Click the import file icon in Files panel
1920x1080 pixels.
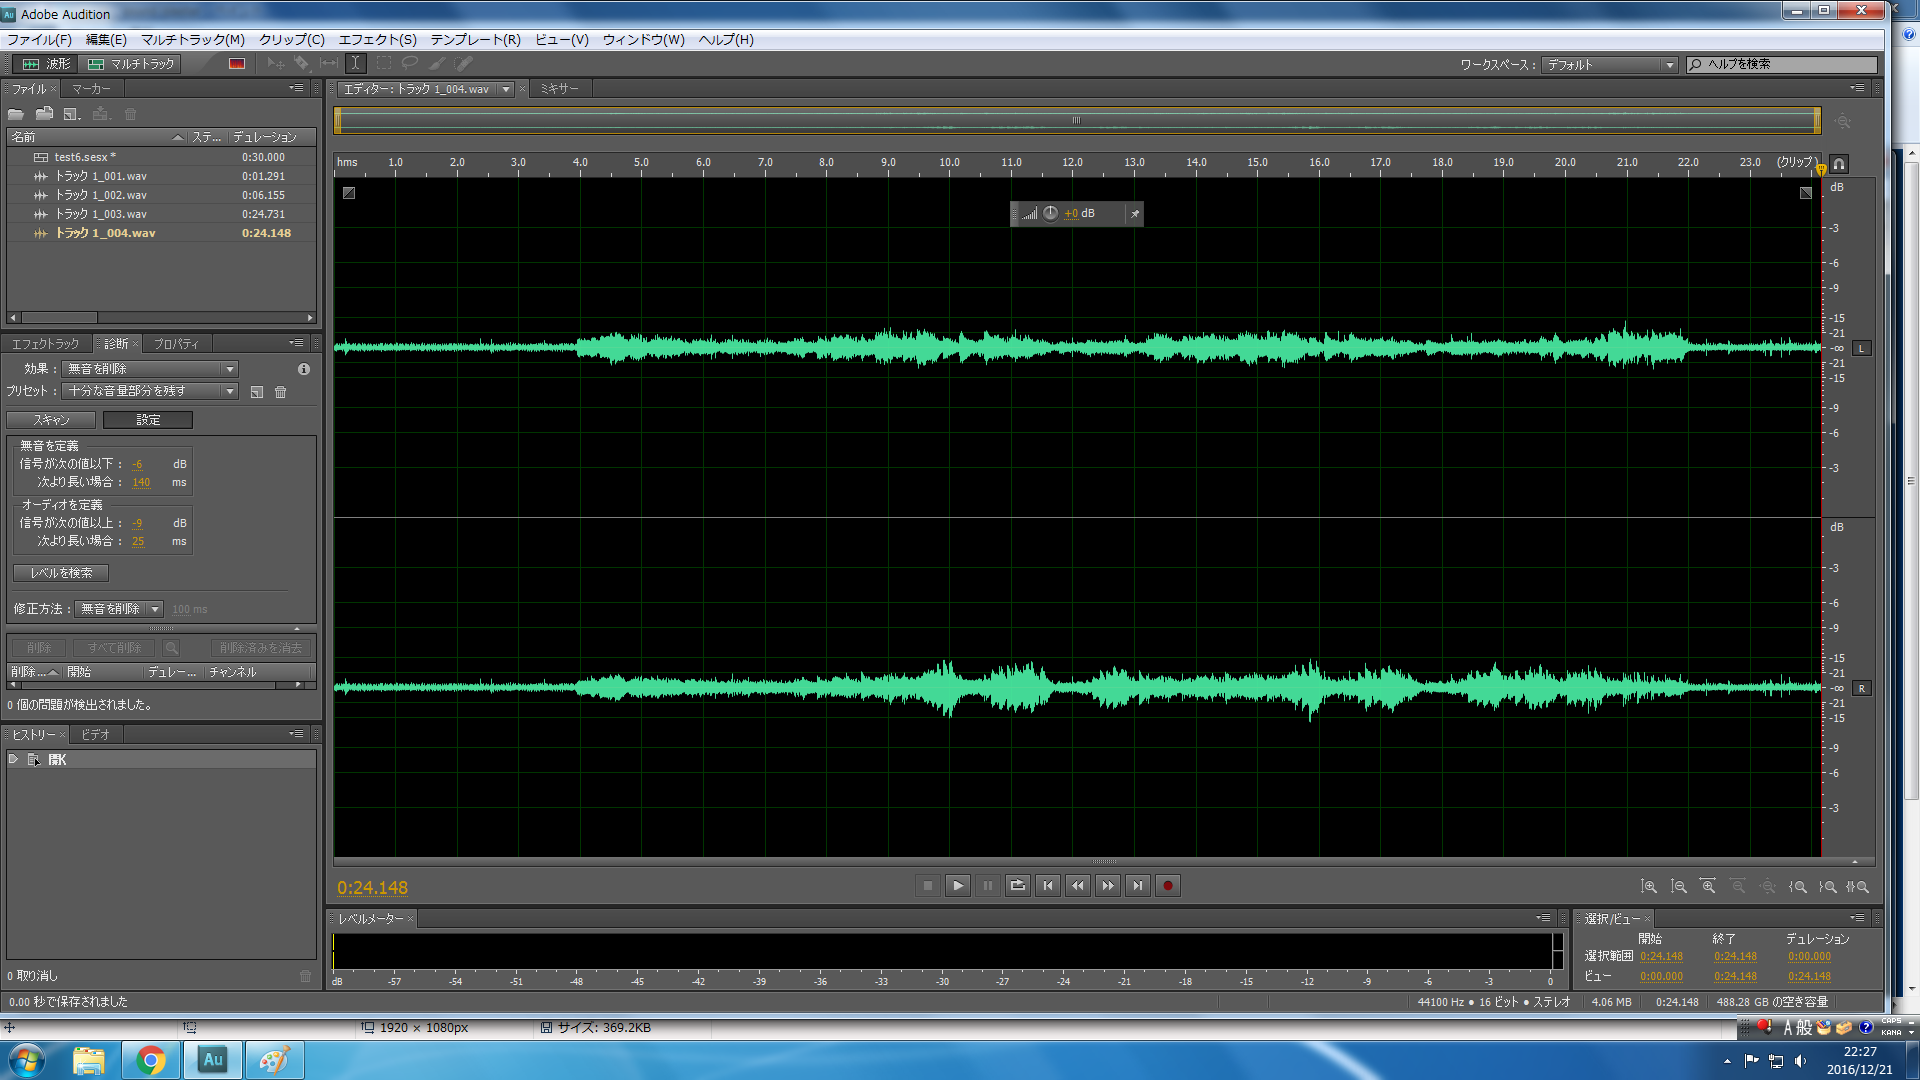coord(44,114)
